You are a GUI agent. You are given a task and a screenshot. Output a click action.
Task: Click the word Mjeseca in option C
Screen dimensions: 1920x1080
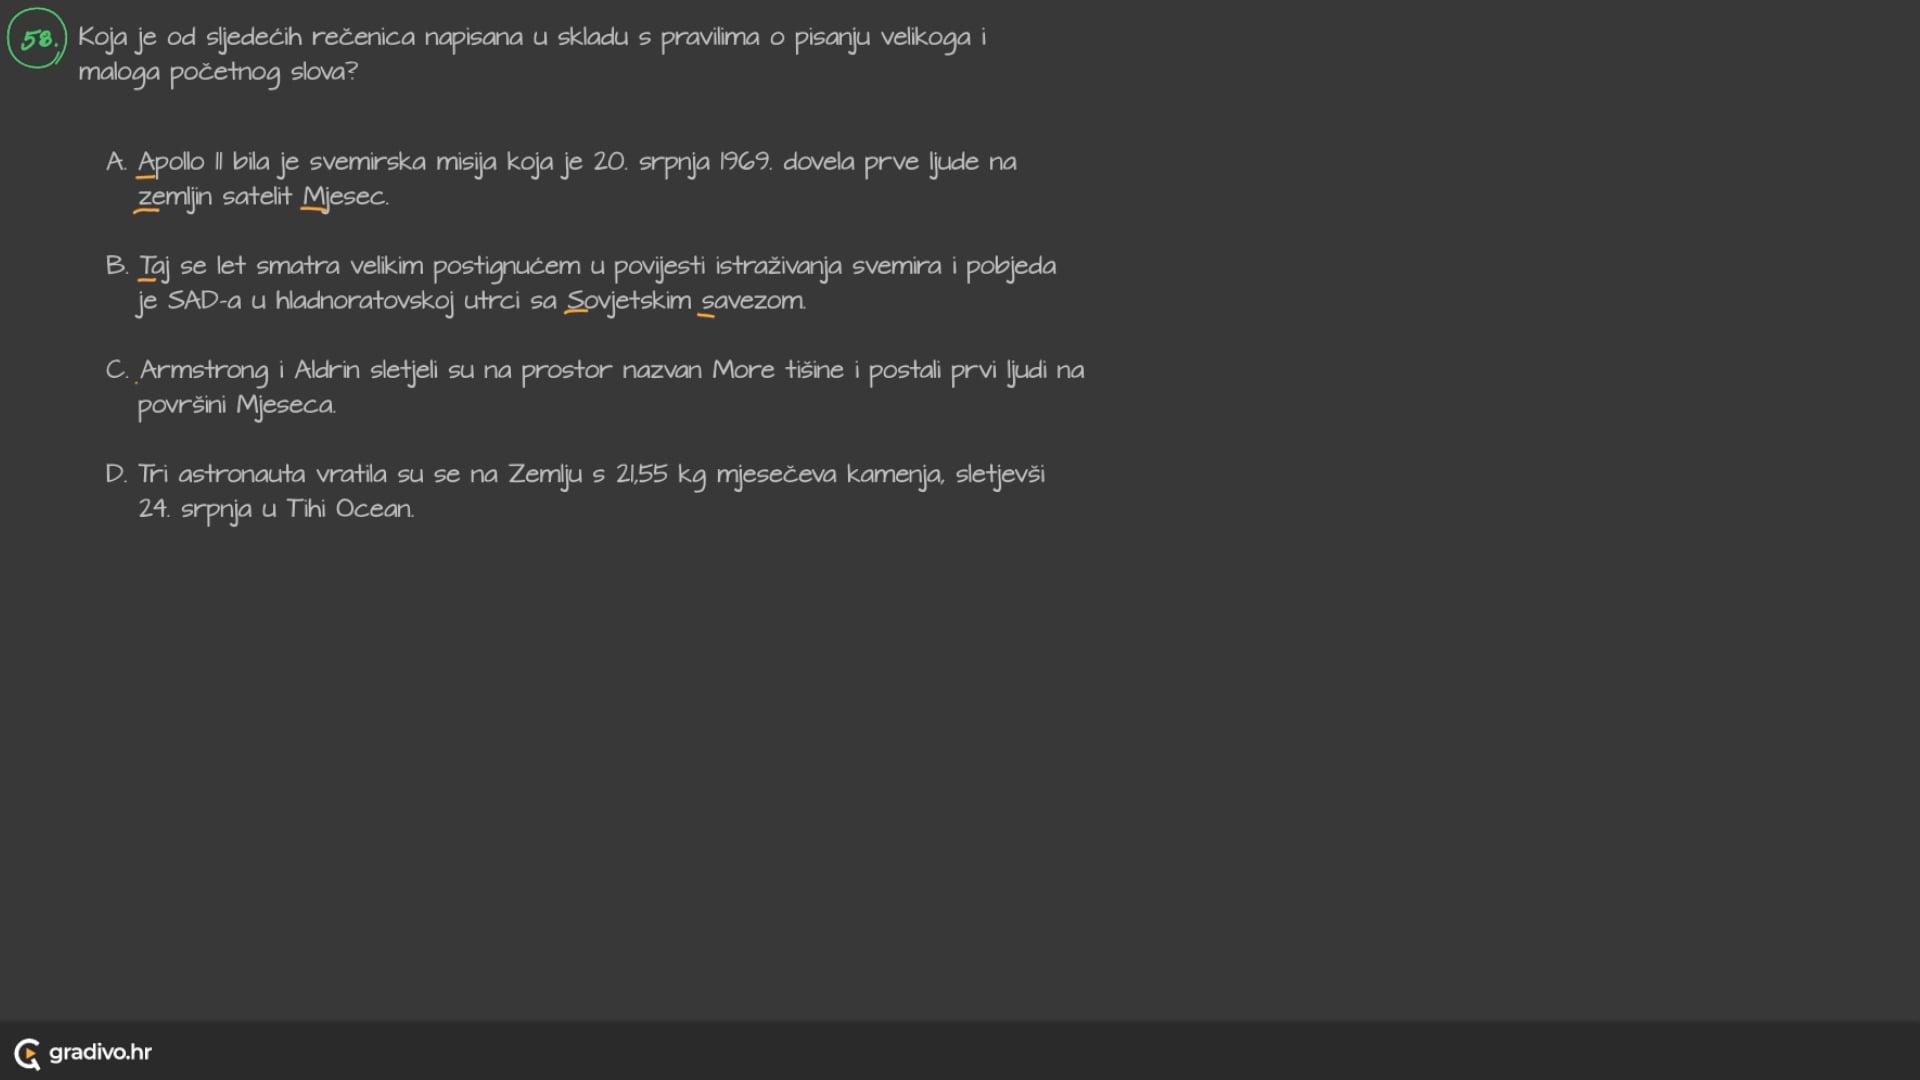(x=286, y=405)
